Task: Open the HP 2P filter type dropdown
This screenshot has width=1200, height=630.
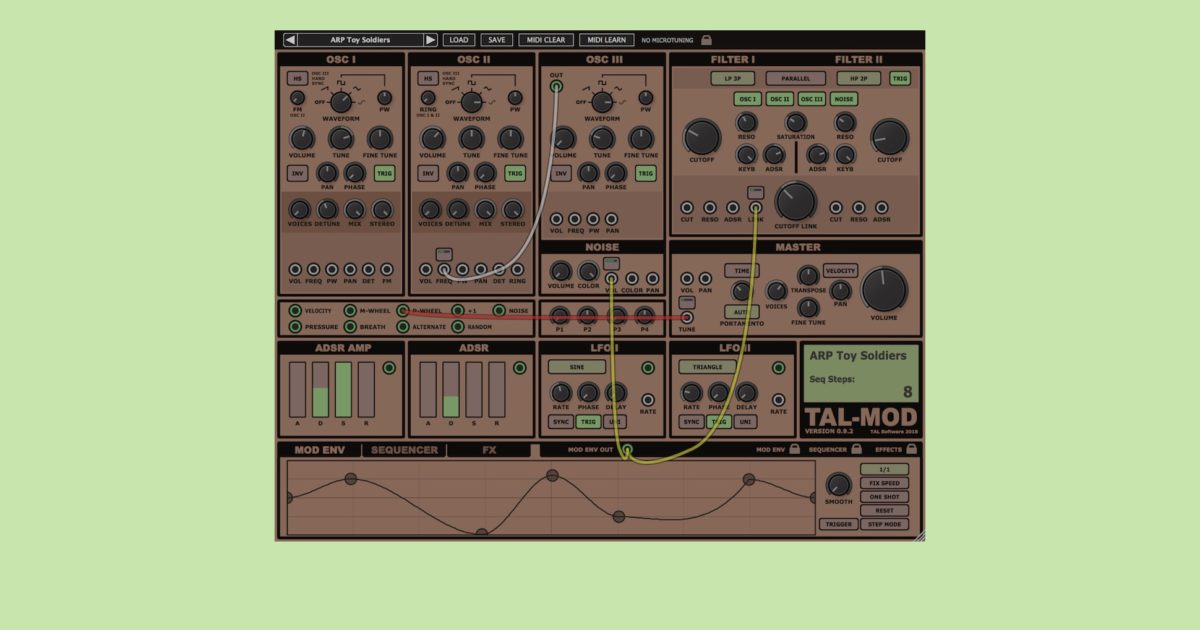Action: point(859,78)
